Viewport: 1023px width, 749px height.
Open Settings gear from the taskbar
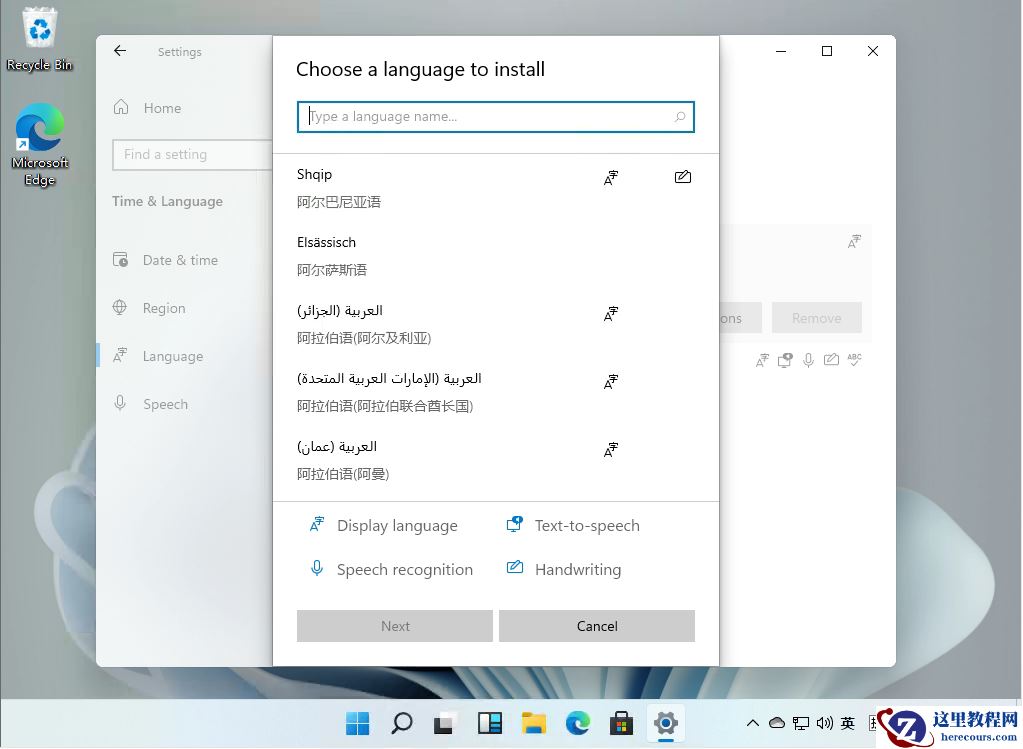tap(666, 722)
